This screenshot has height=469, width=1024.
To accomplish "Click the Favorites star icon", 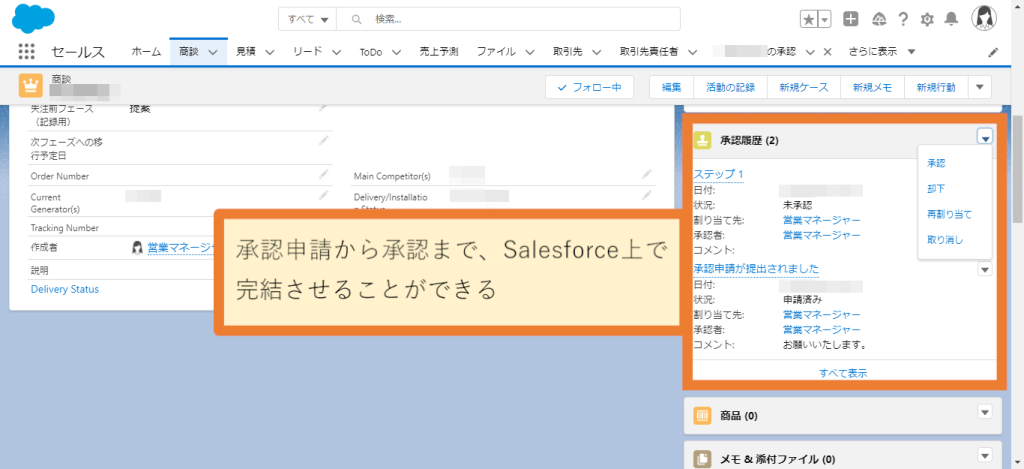I will click(808, 20).
